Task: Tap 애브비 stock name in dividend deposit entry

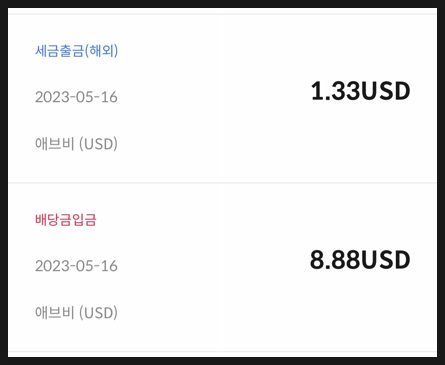Action: [x=55, y=313]
